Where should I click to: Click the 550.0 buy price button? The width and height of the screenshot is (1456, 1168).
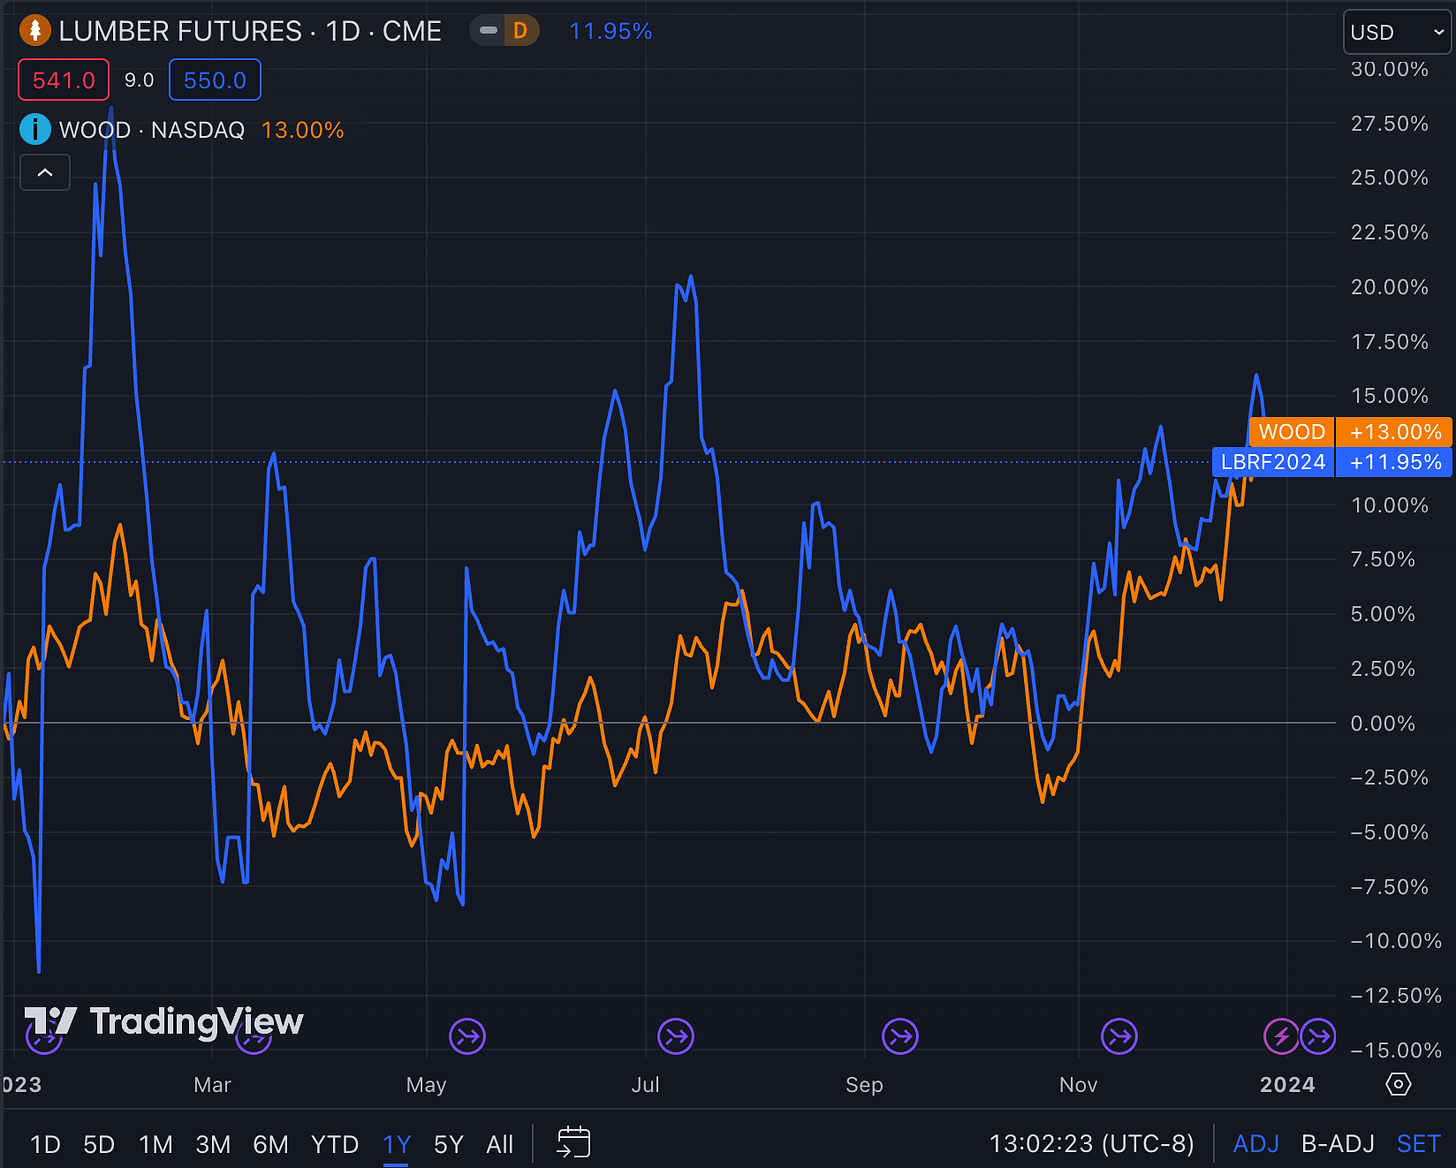pos(215,80)
